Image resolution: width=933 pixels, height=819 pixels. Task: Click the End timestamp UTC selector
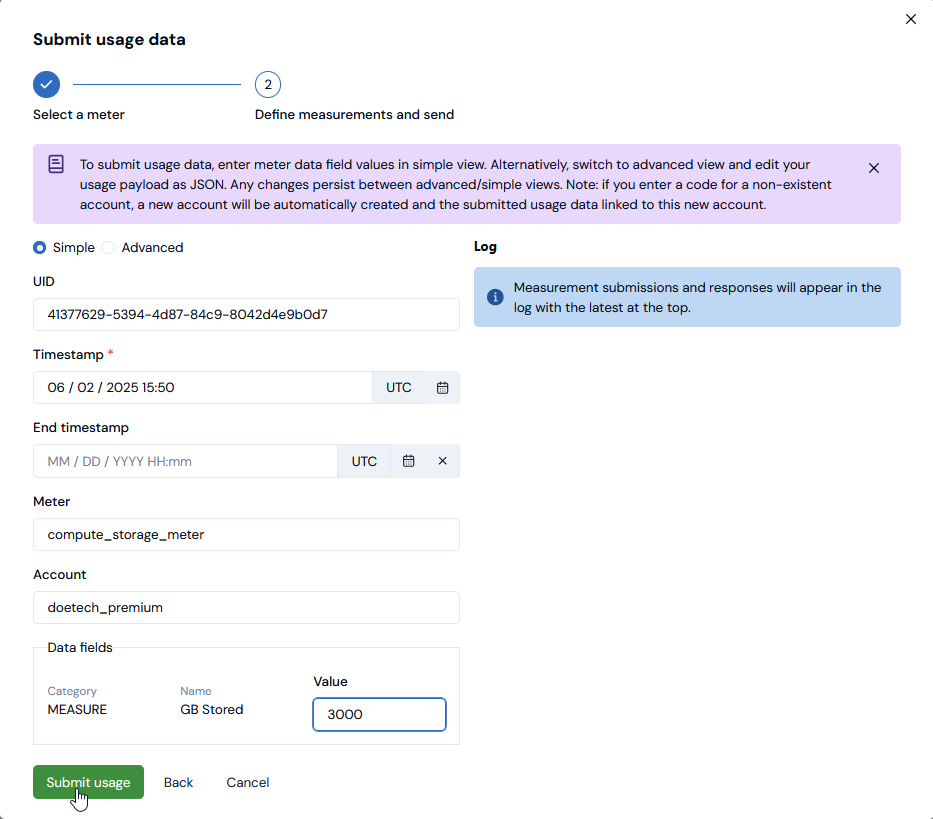364,462
